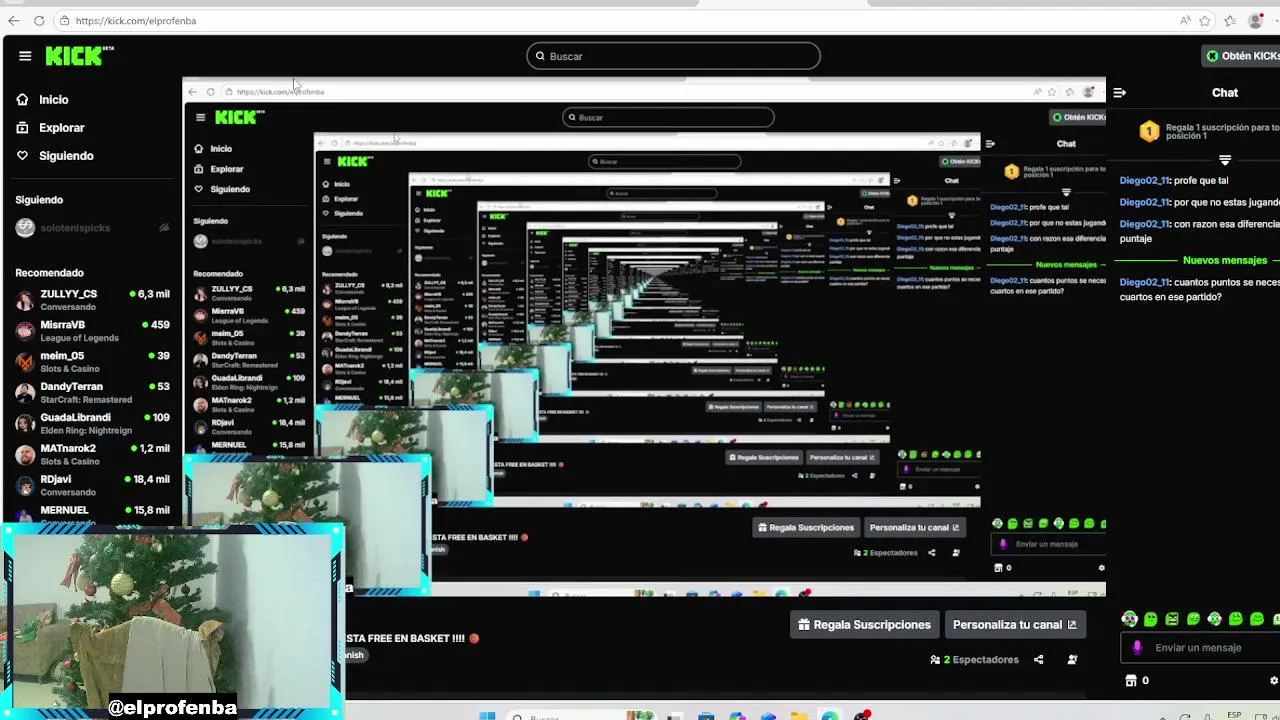Viewport: 1280px width, 720px height.
Task: Pick the fifth emote with headphones
Action: (x=1215, y=619)
